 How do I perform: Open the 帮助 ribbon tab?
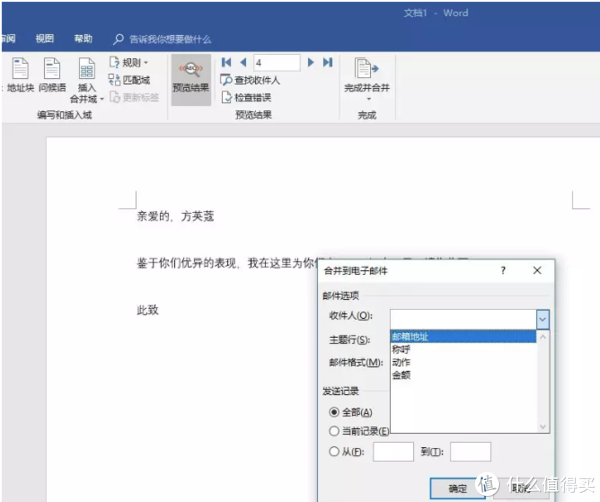[83, 38]
